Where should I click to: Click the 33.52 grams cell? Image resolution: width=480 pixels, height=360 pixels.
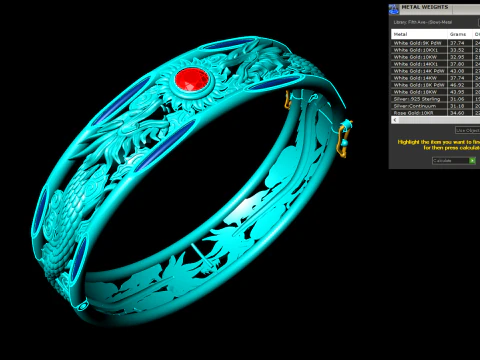460,50
